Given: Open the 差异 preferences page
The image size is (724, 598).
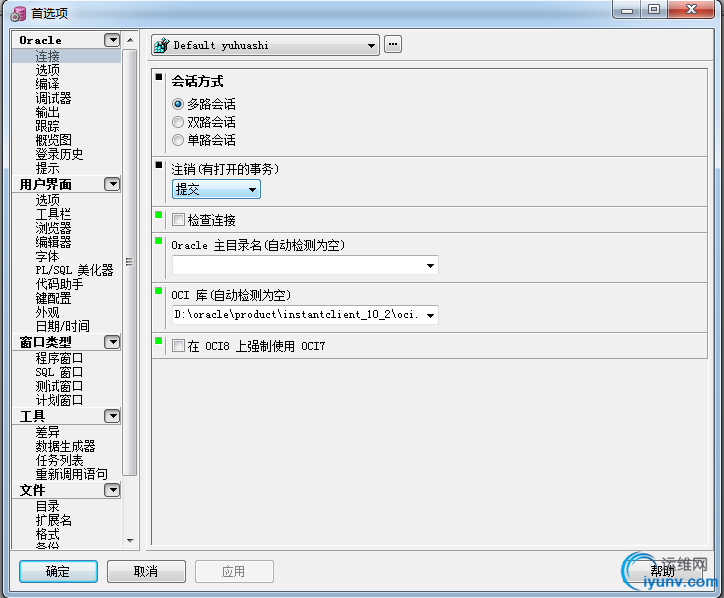Looking at the screenshot, I should (48, 432).
